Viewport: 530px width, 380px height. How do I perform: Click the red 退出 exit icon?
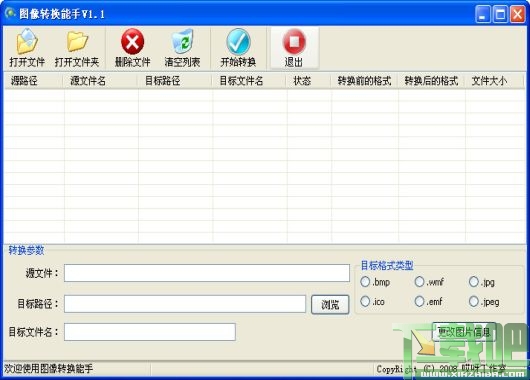point(294,42)
